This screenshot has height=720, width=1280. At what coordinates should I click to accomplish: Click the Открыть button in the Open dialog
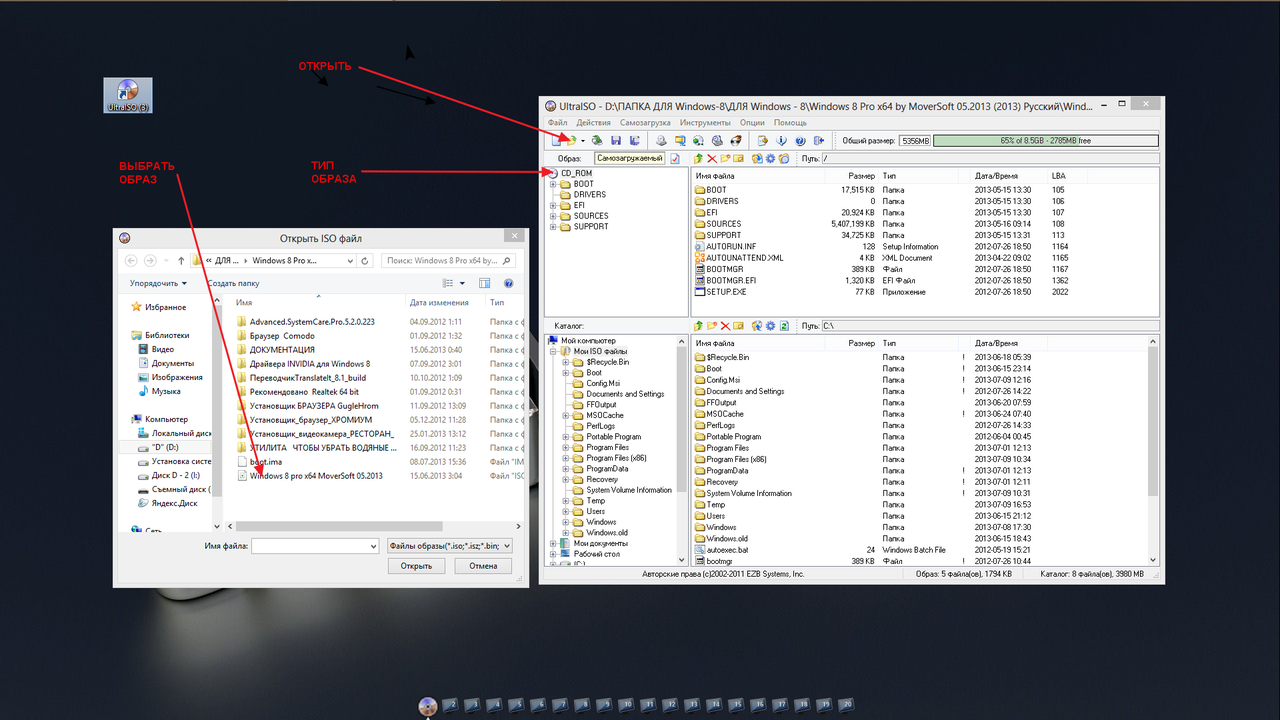click(416, 566)
